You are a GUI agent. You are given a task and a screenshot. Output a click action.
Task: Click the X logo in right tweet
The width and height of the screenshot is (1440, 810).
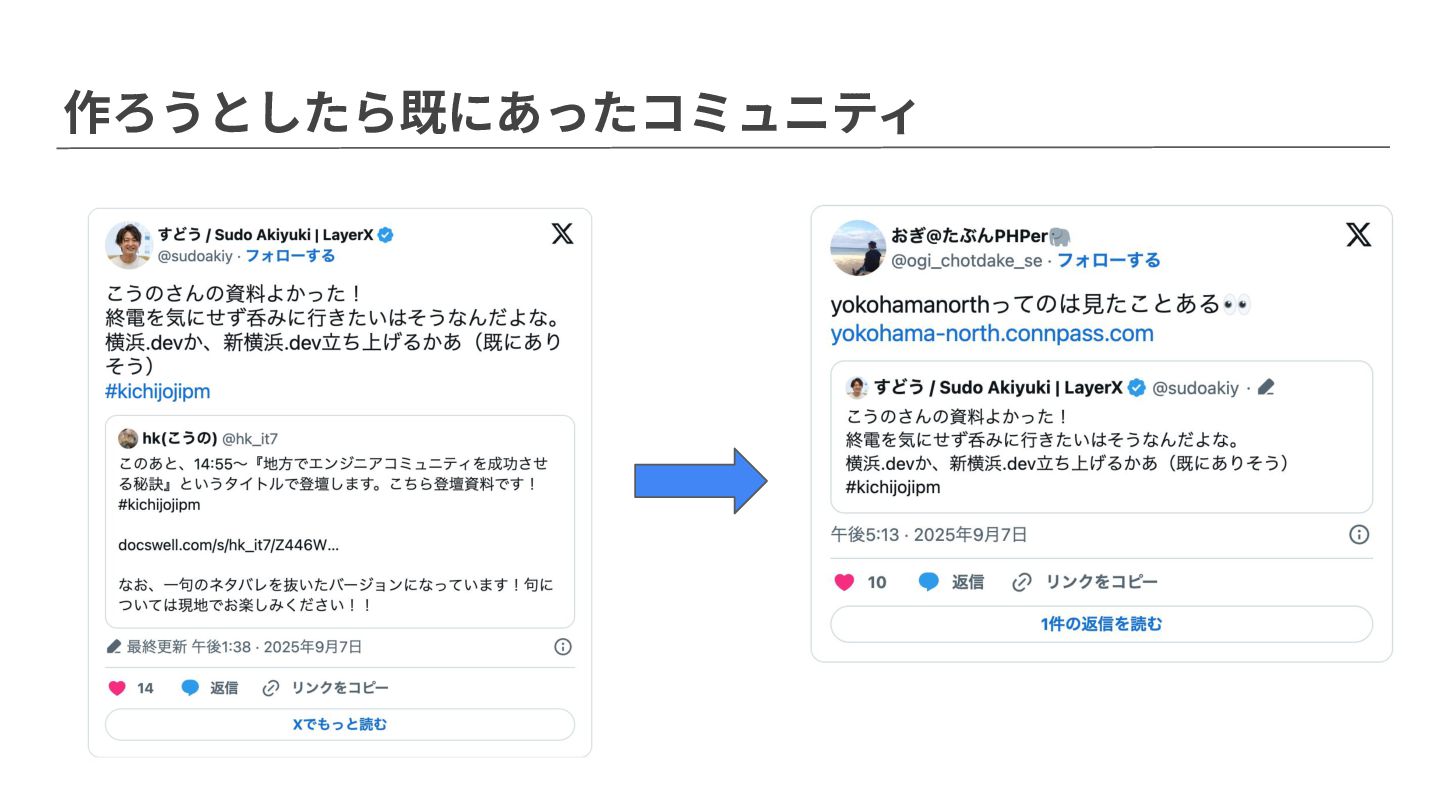click(x=1358, y=235)
